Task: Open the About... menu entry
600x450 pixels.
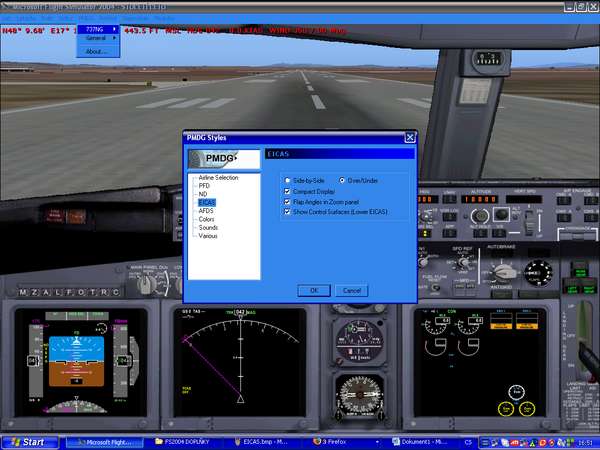Action: tap(98, 51)
